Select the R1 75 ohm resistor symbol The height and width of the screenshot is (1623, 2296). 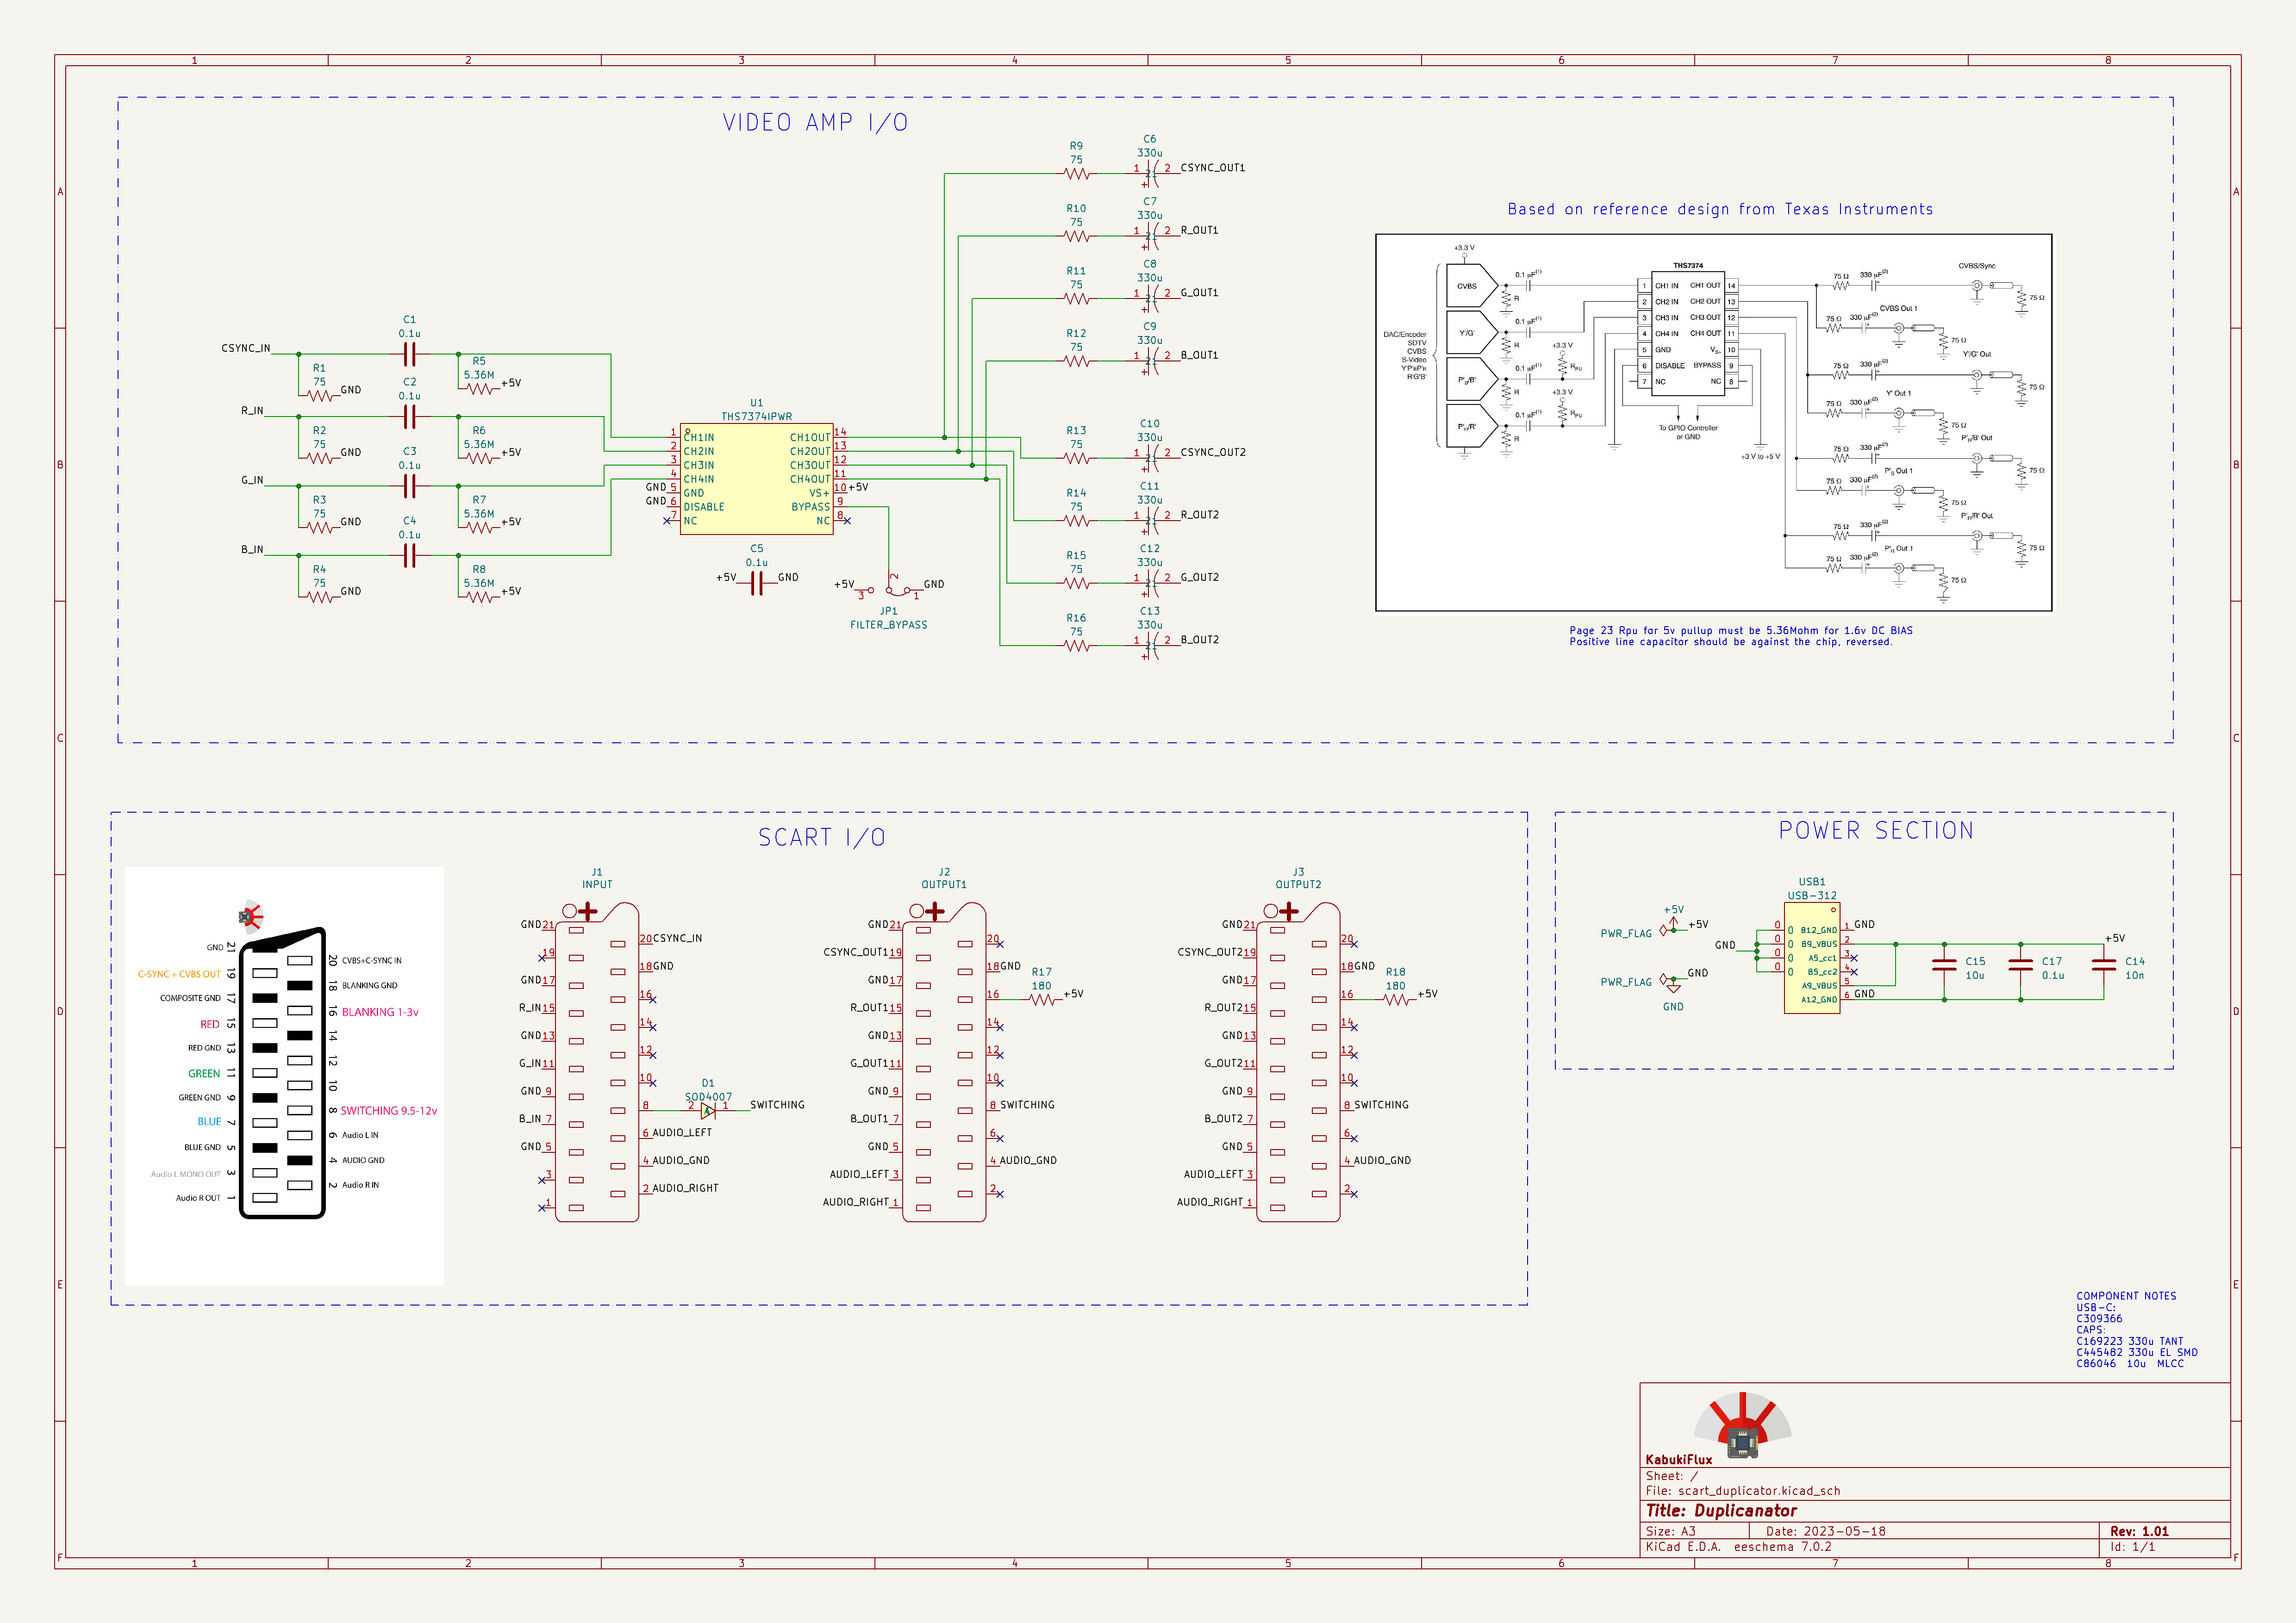pos(319,396)
